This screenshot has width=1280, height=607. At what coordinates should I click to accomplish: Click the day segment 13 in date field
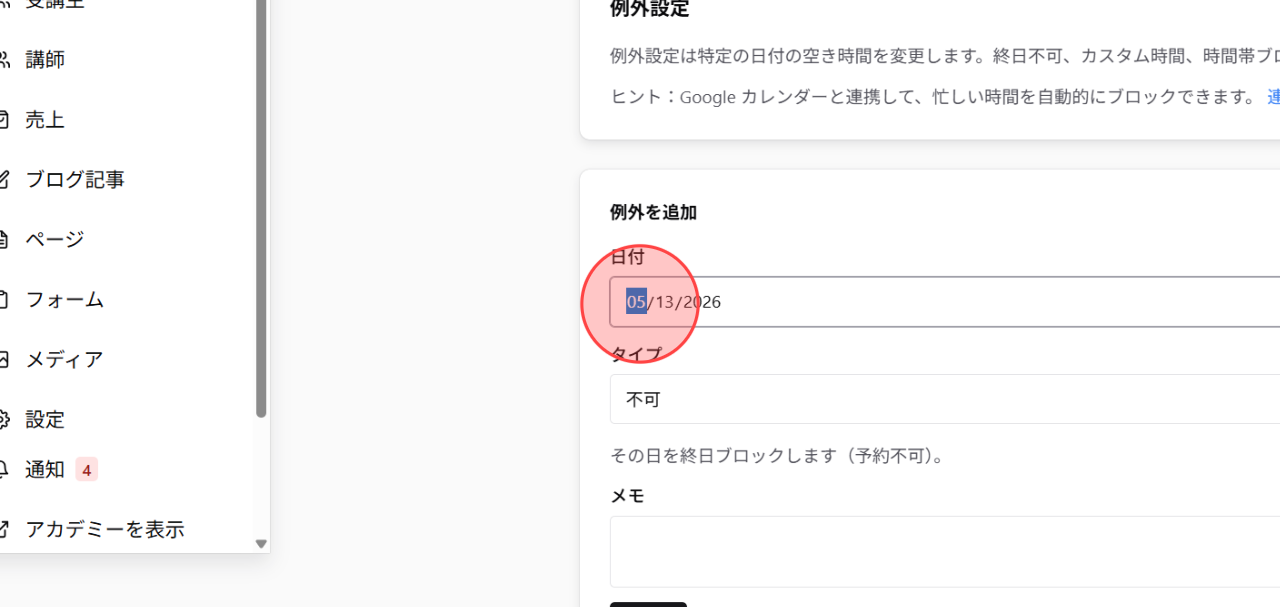(665, 302)
